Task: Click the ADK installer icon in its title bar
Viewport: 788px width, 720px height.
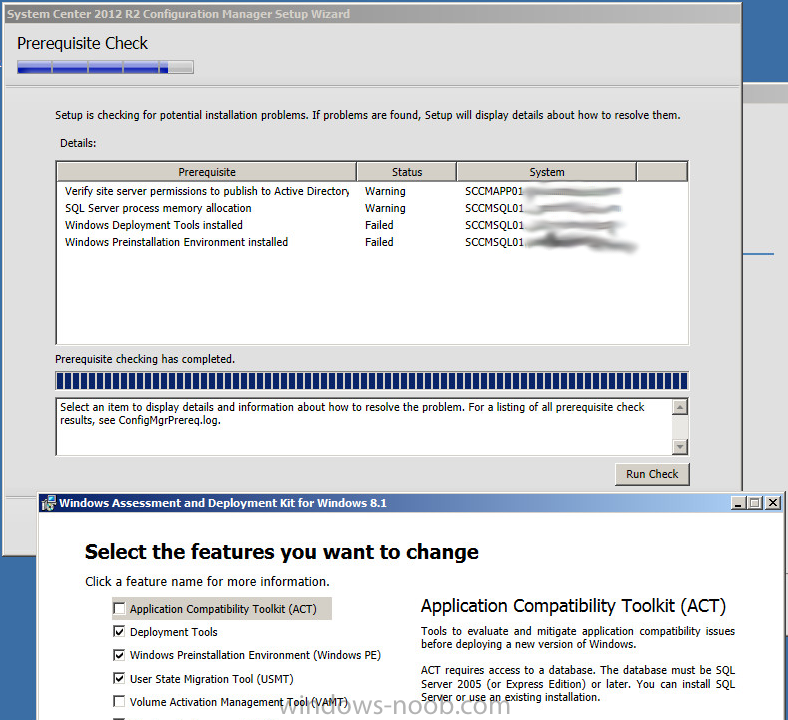Action: tap(49, 503)
